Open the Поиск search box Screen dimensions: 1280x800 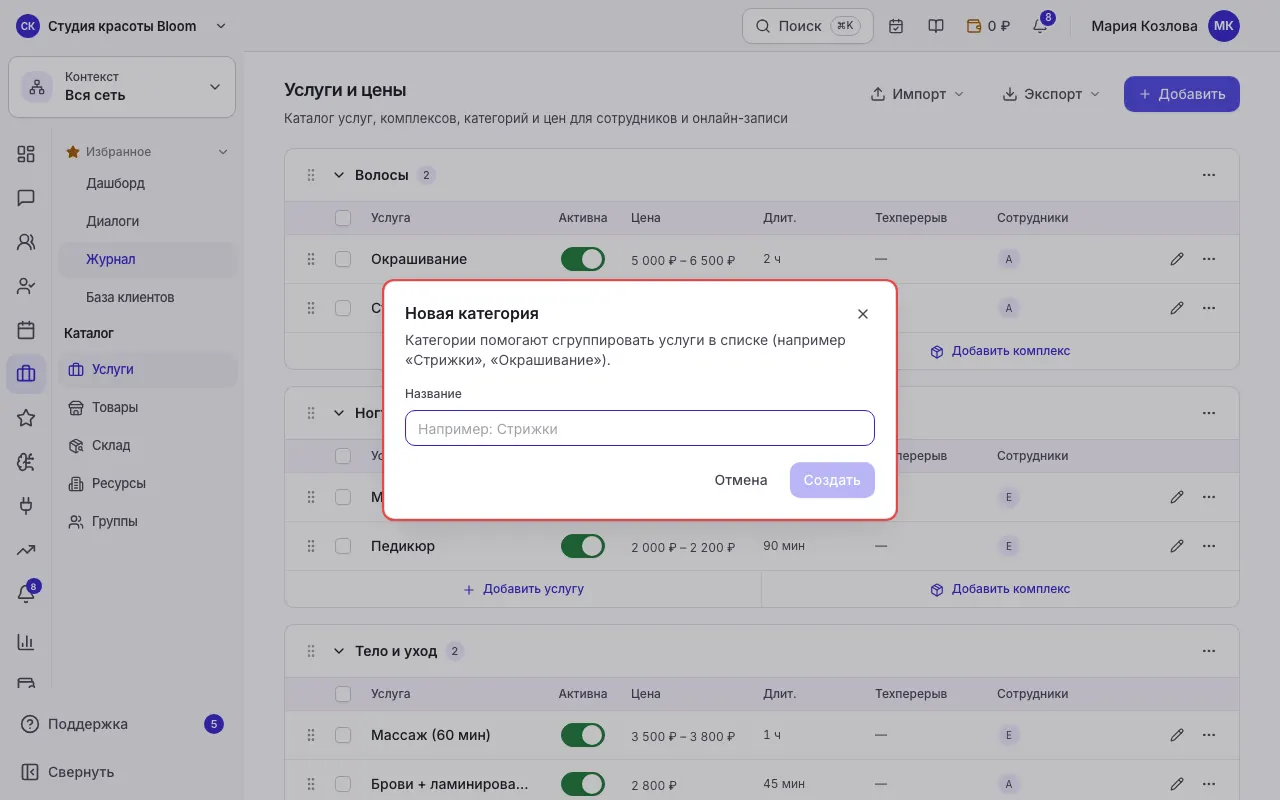[808, 26]
